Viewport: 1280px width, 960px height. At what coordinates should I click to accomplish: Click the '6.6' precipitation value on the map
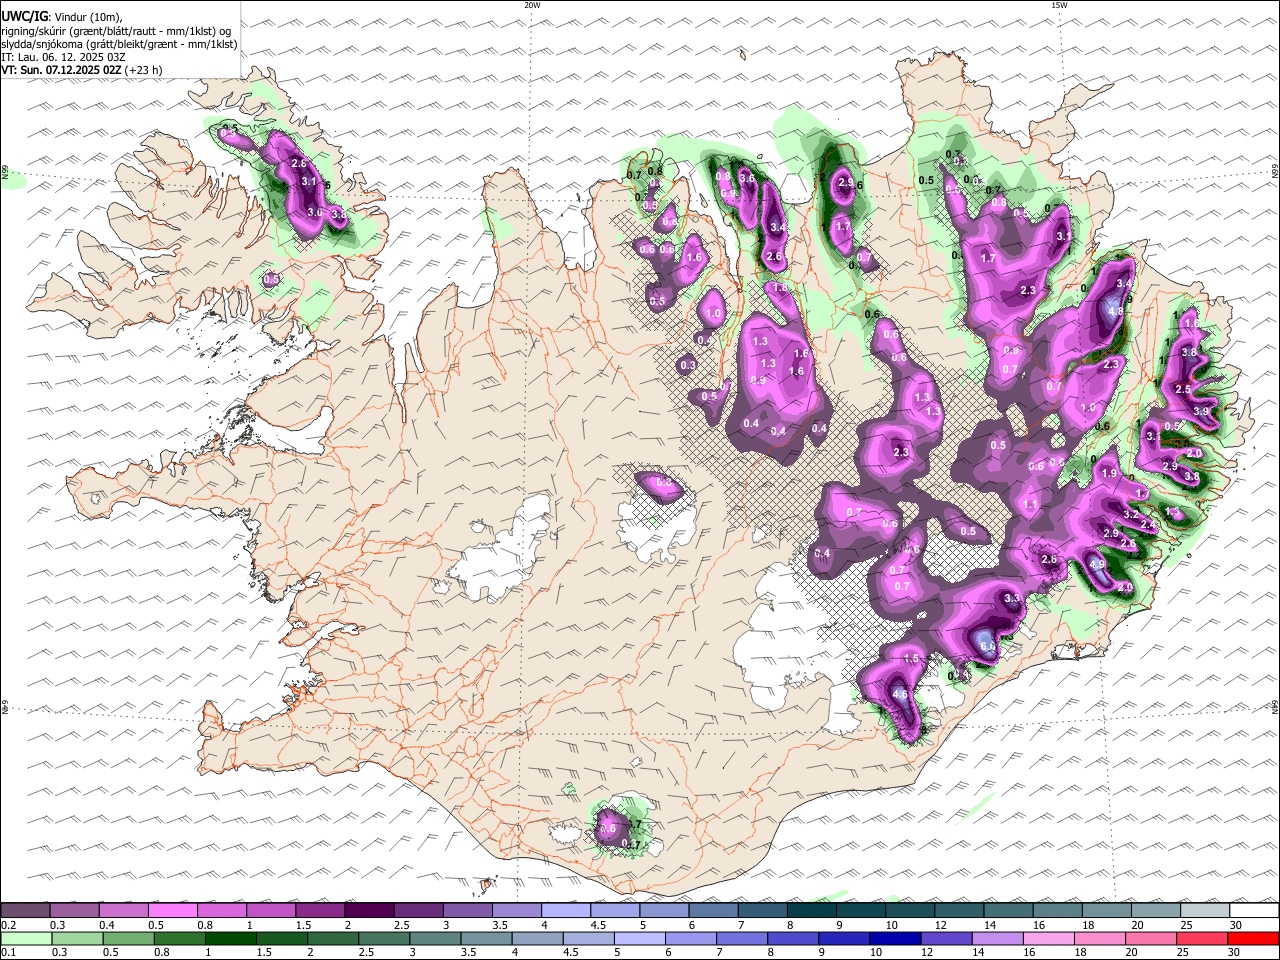point(988,647)
